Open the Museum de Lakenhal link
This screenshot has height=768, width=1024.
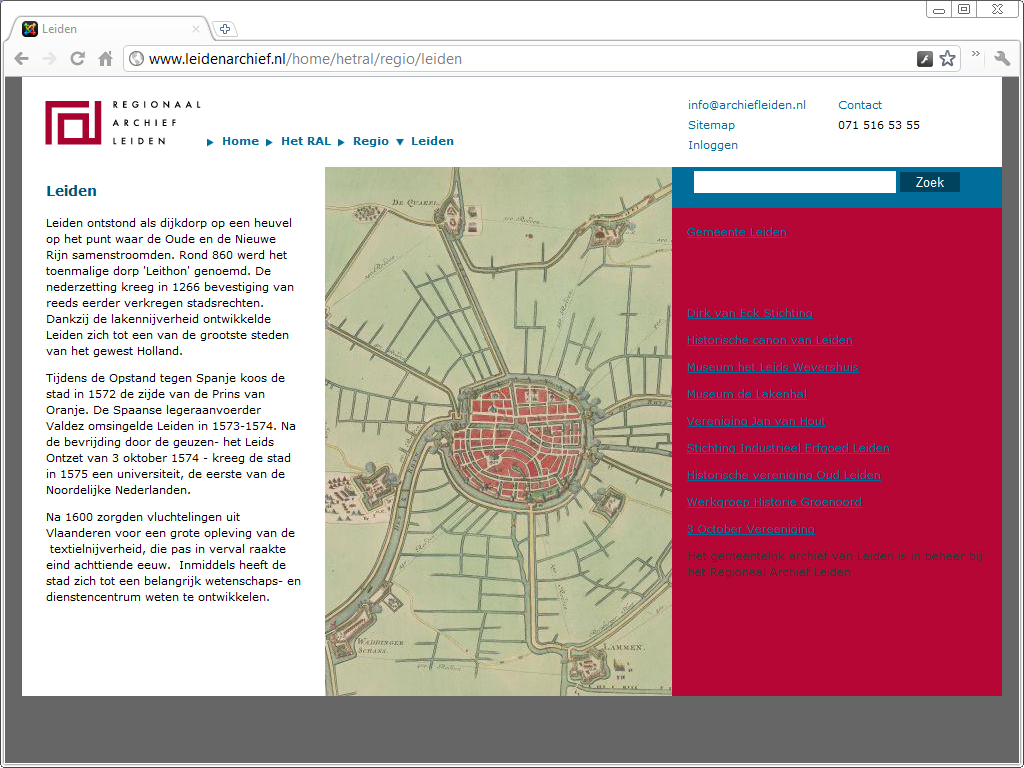coord(746,394)
